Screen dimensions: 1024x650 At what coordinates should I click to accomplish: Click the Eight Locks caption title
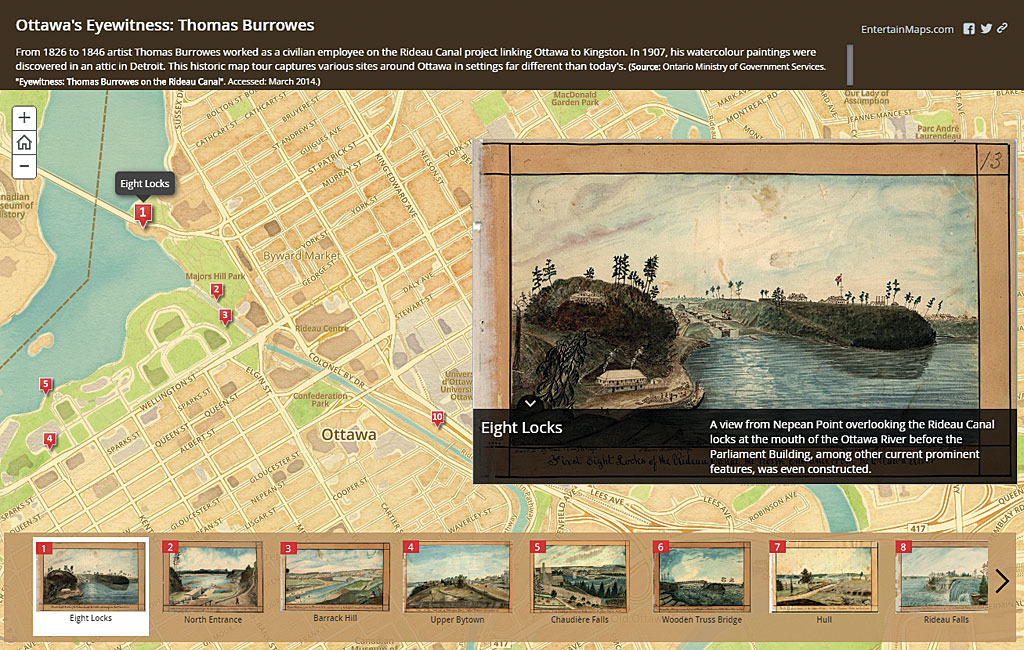tap(522, 428)
